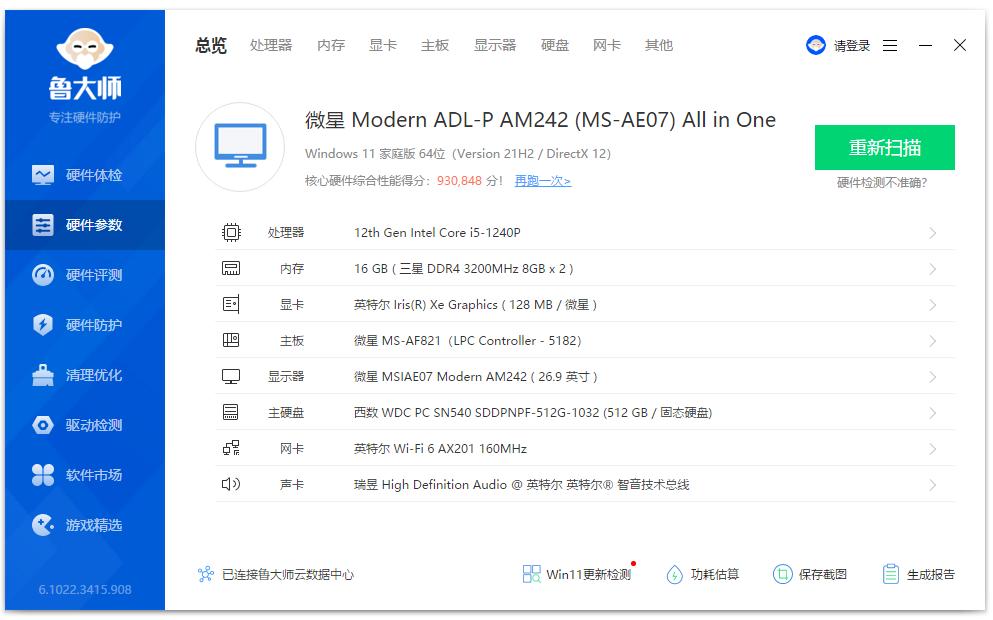Click the green 重新扫描 rescan button
This screenshot has width=993, height=620.
coord(884,147)
